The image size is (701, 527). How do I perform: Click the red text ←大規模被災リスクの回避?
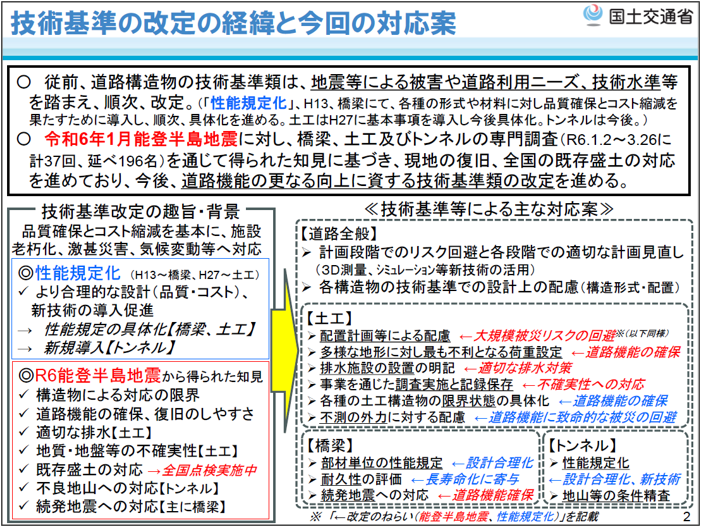pyautogui.click(x=536, y=336)
